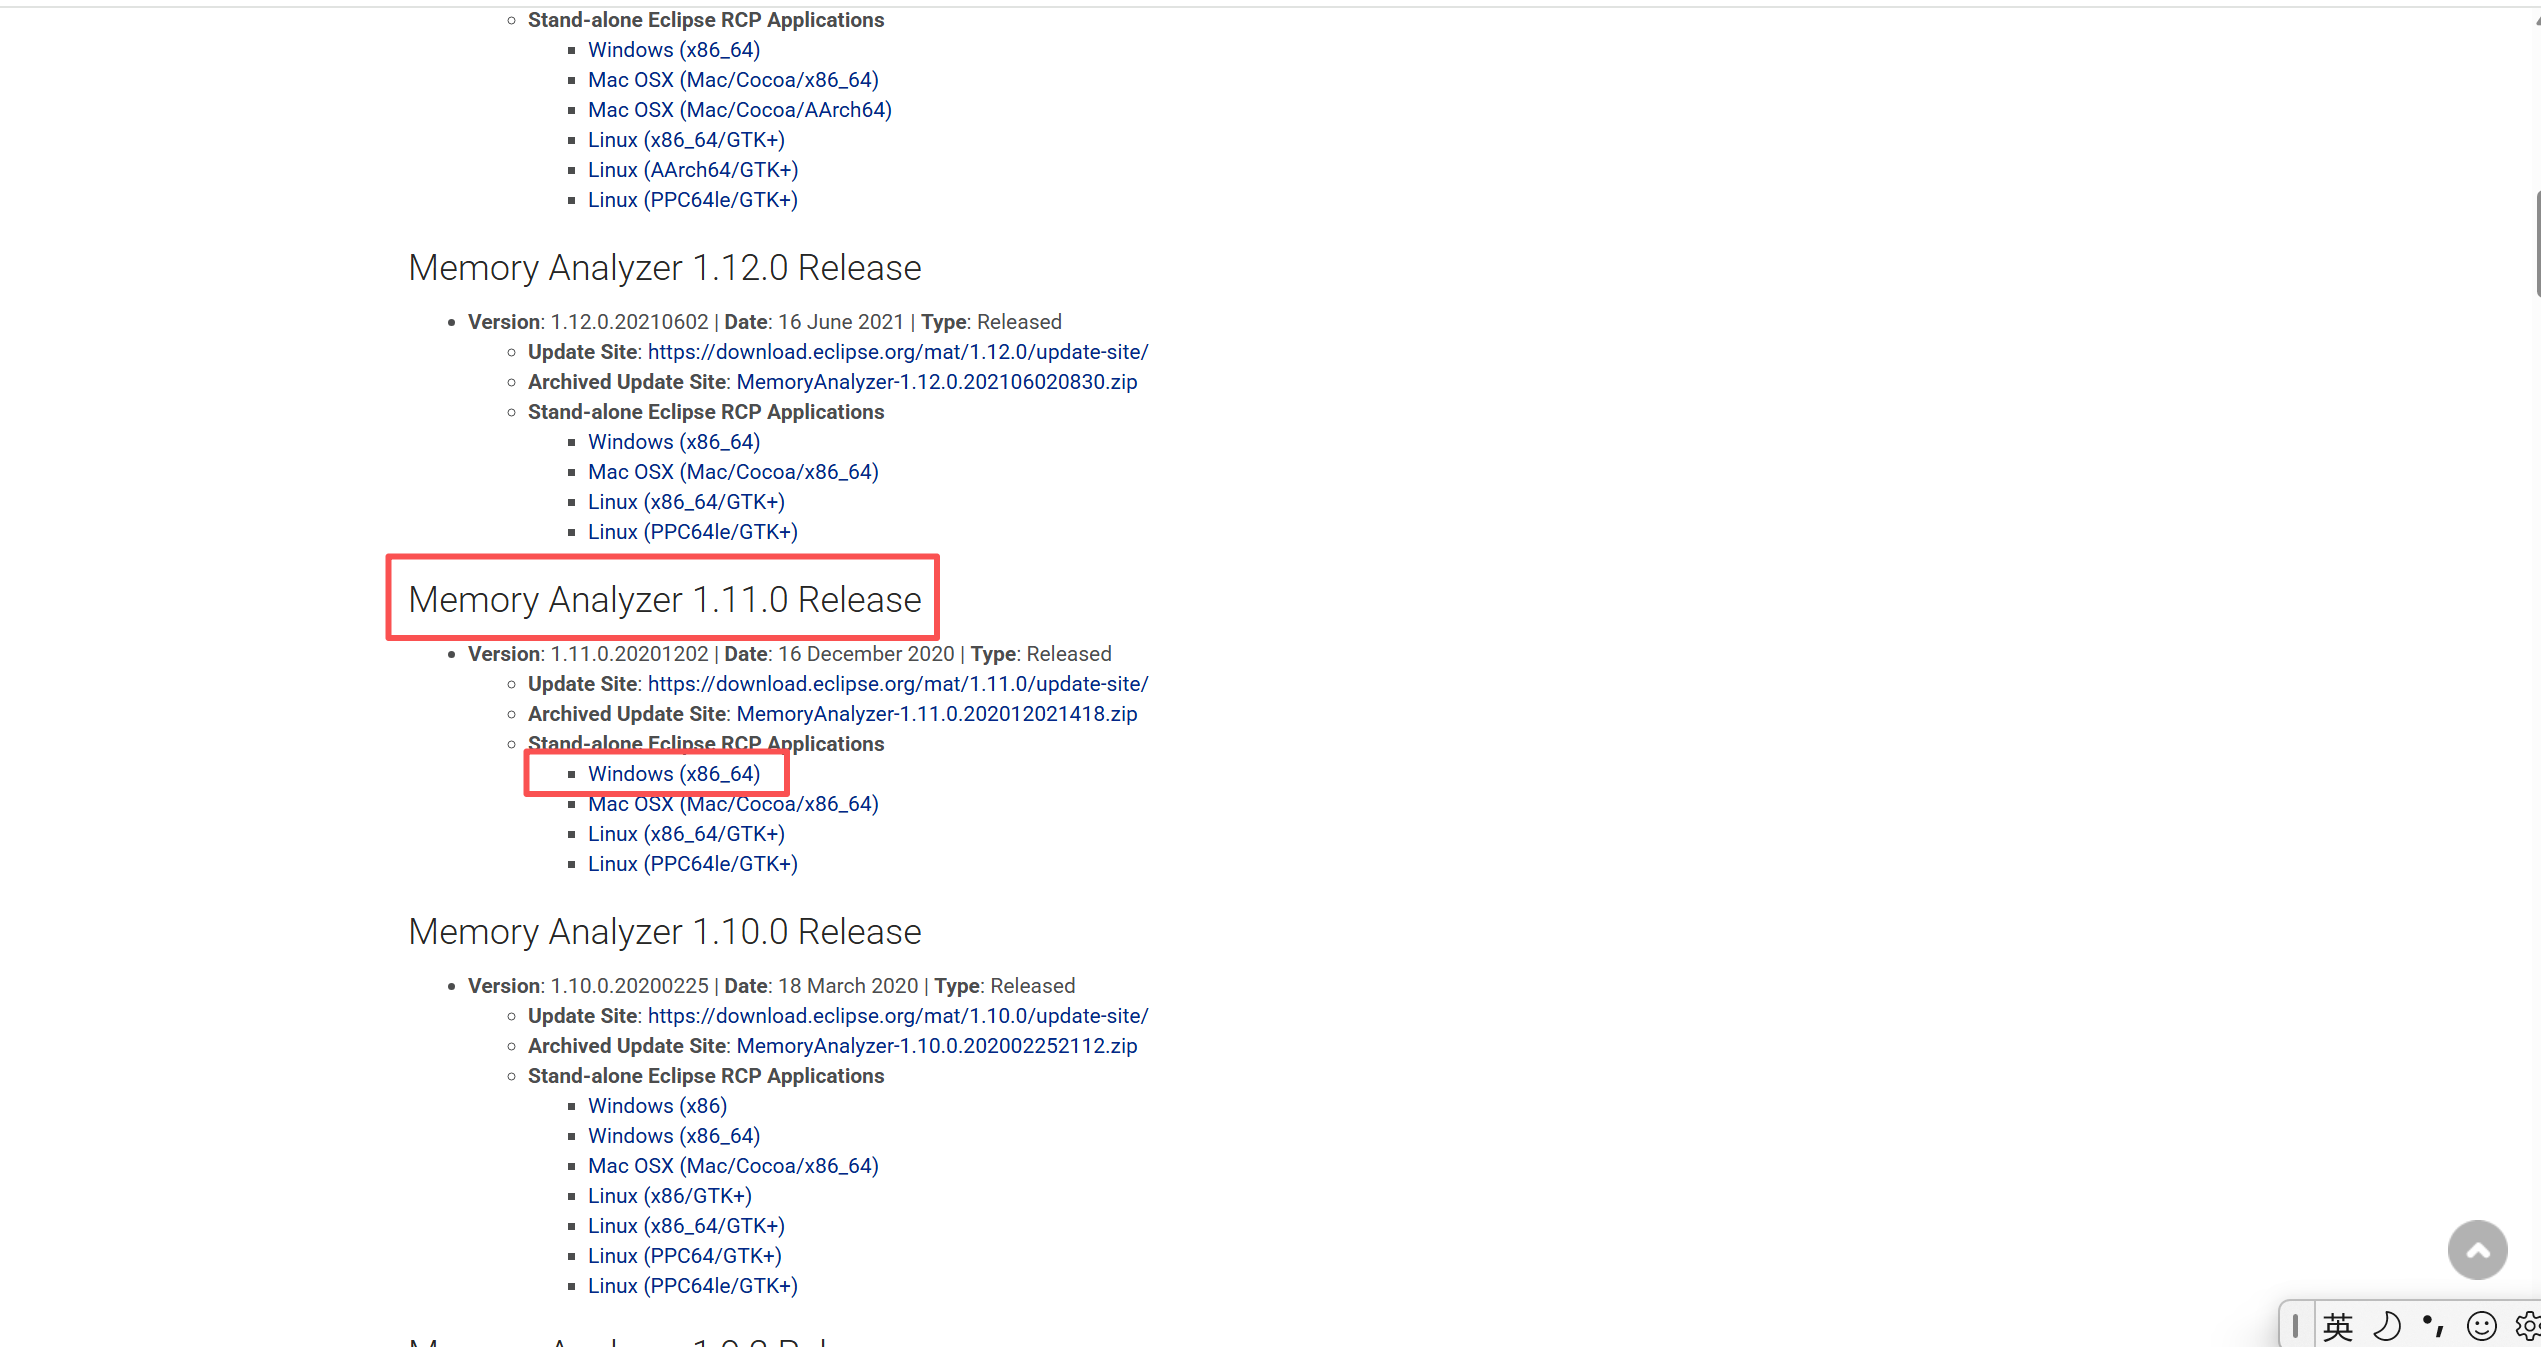Open the 1.12.0 update-site URL link

tap(897, 352)
